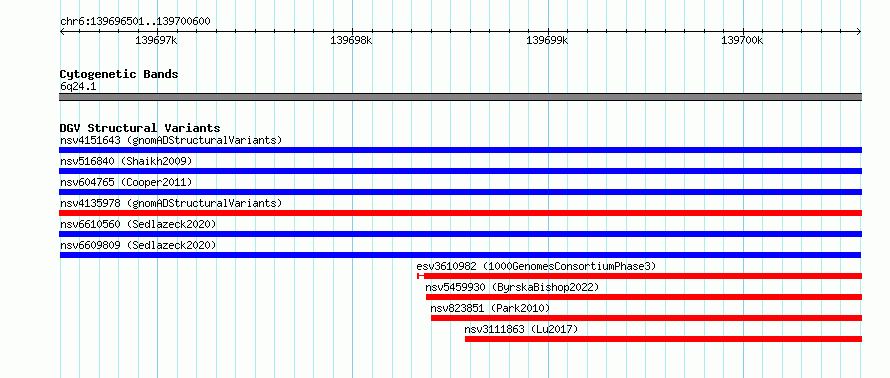Click the left arrow end of ruler
890x378 pixels.
click(62, 32)
